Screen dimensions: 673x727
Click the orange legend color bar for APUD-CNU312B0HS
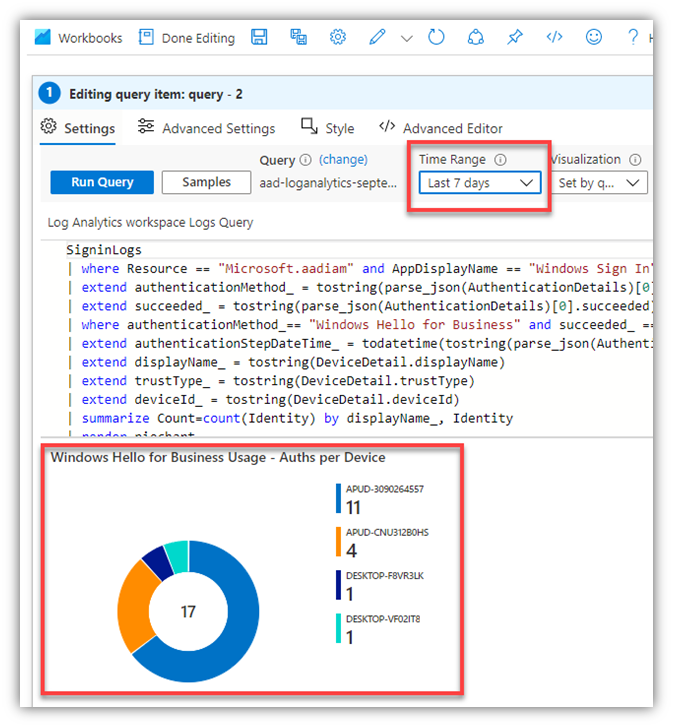[338, 542]
